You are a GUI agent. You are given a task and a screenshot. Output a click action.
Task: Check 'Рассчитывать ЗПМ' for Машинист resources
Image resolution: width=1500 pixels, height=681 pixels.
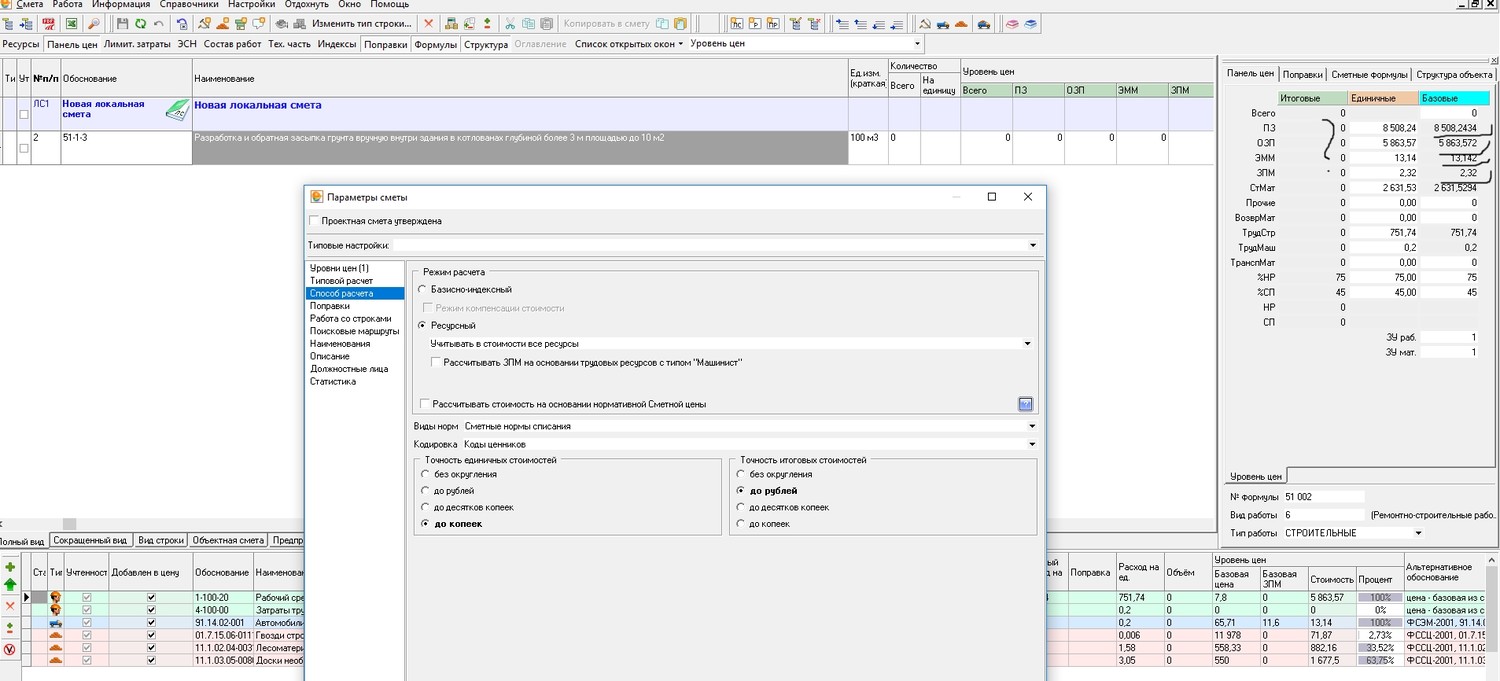click(x=436, y=362)
